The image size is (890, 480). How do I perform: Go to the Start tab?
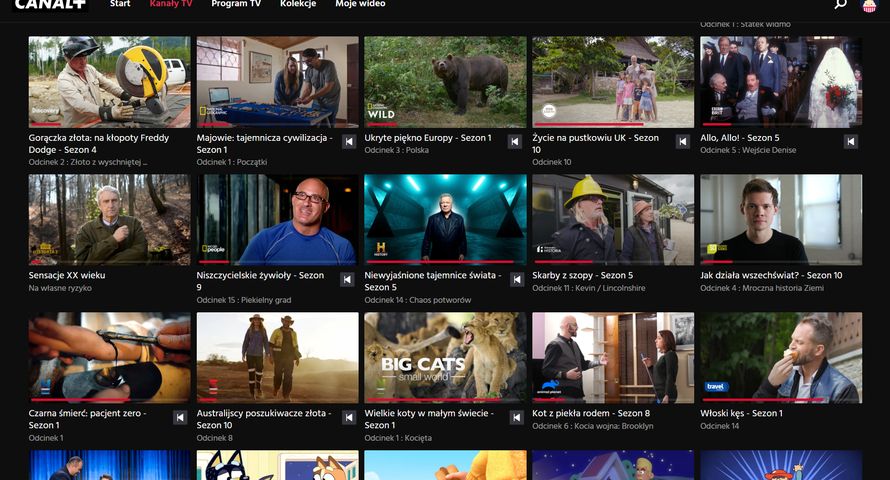(x=120, y=4)
